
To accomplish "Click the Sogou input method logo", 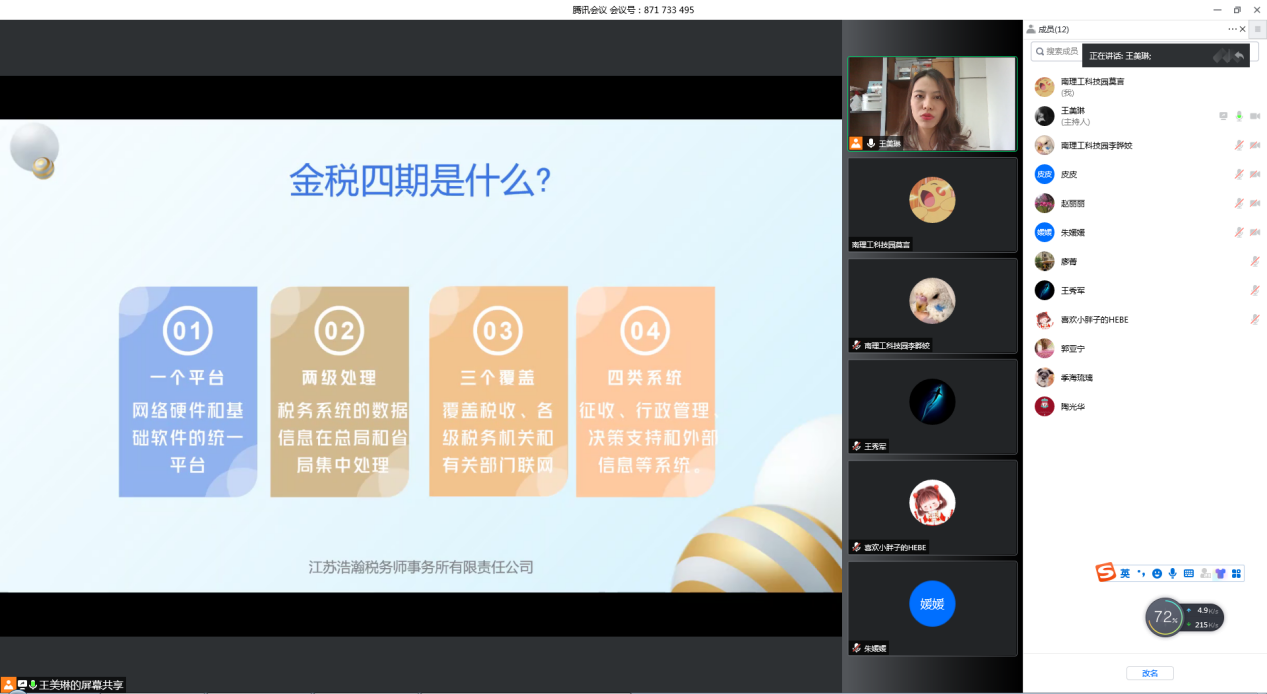I will click(x=1105, y=573).
